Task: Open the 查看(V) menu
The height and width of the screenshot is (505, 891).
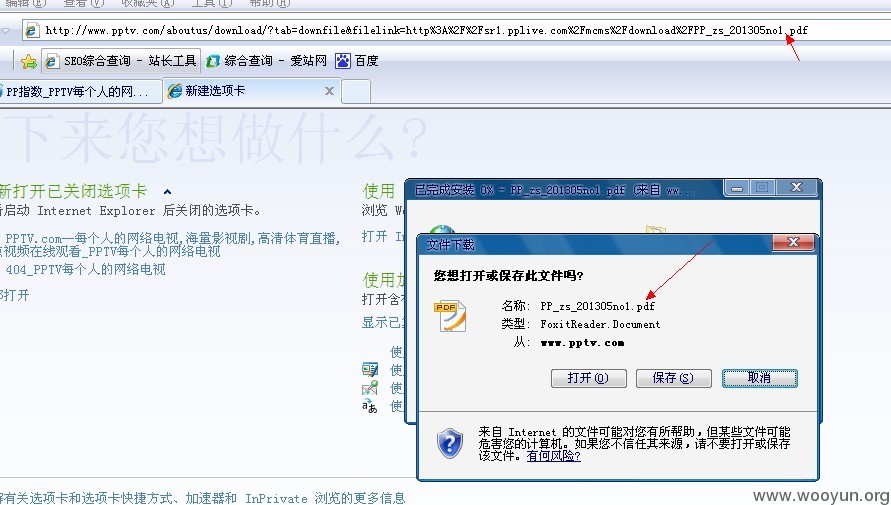Action: pyautogui.click(x=83, y=3)
